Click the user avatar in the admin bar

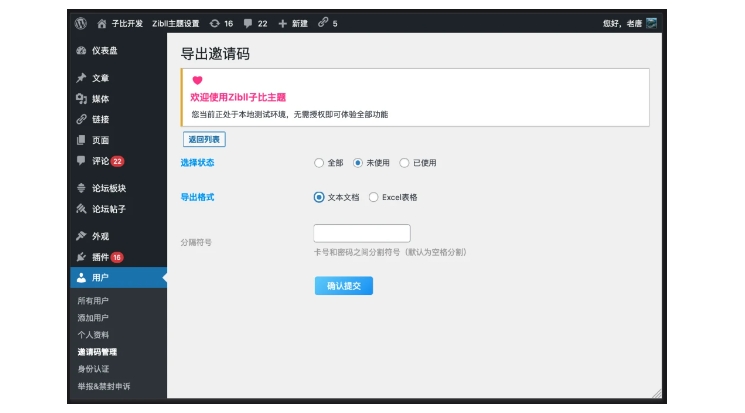[652, 23]
